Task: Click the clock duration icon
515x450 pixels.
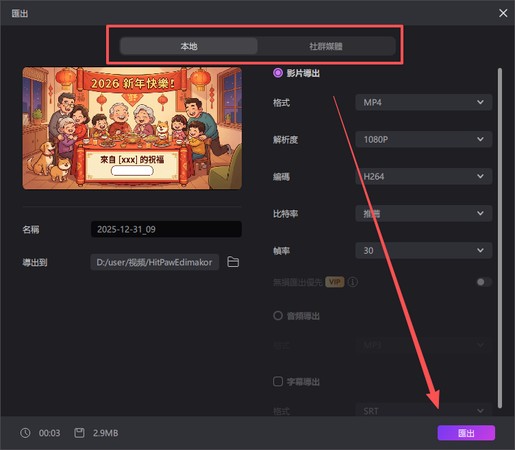Action: (x=25, y=433)
